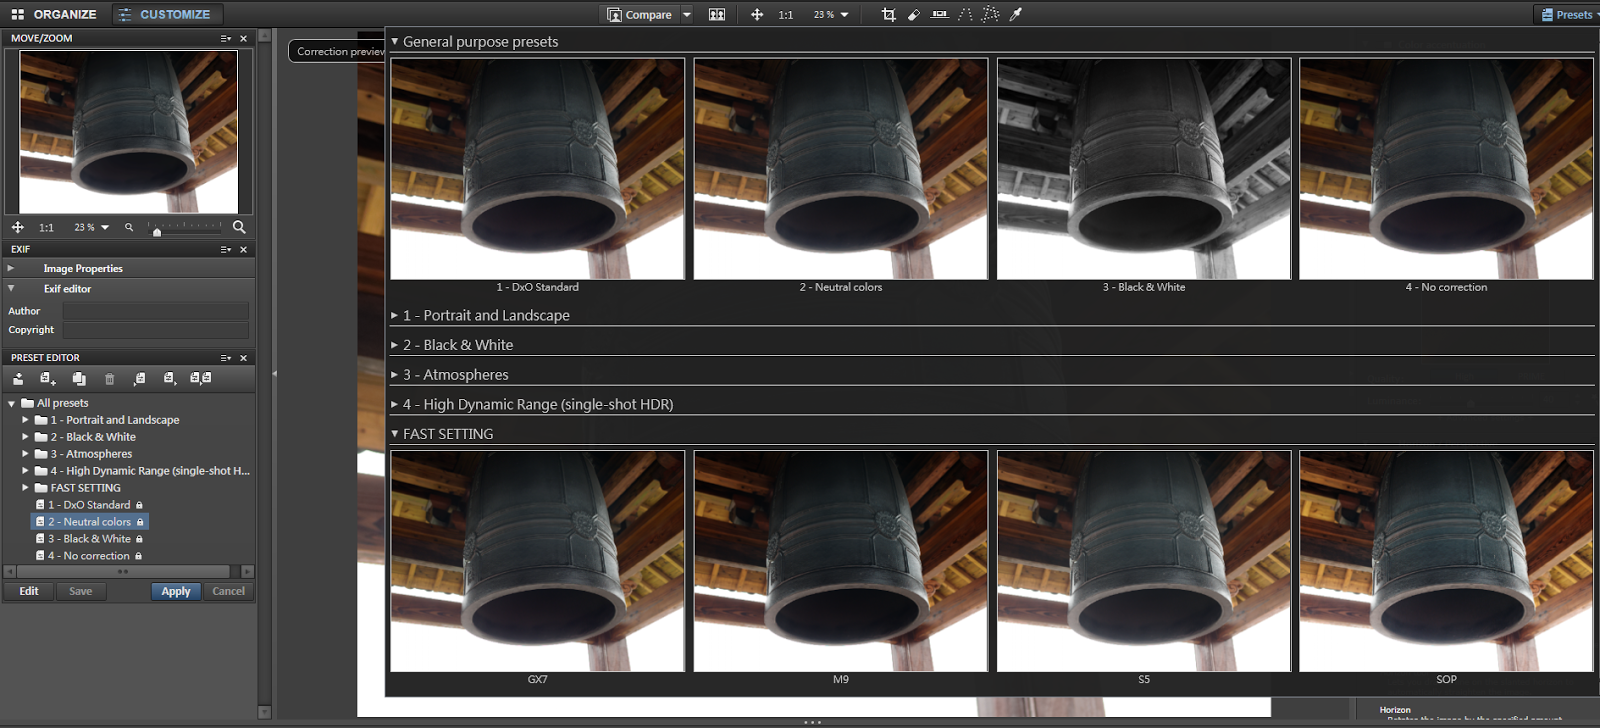Click the delete preset trash icon
1600x728 pixels.
pyautogui.click(x=110, y=378)
